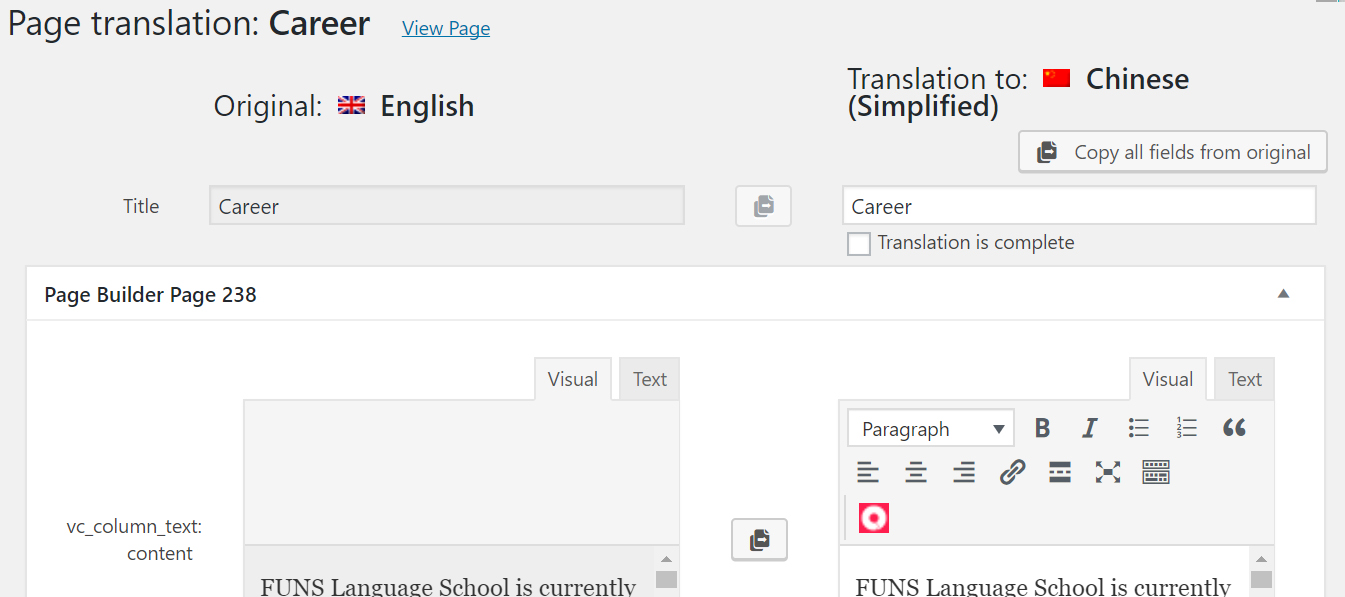
Task: Check the Translation is complete box
Action: [858, 244]
